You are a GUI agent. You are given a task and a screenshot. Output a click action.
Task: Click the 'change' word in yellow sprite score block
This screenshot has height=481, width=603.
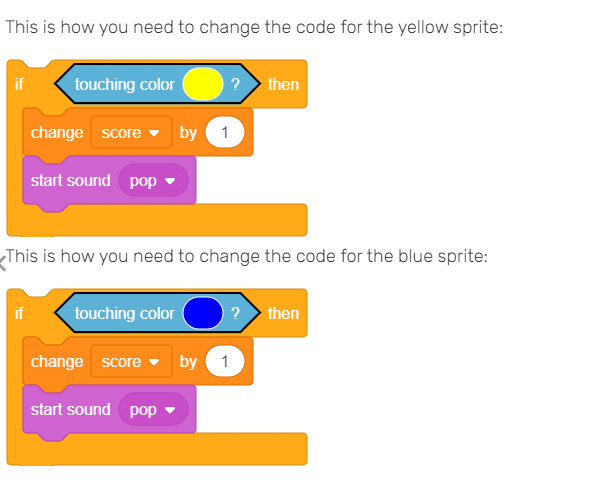pyautogui.click(x=57, y=133)
